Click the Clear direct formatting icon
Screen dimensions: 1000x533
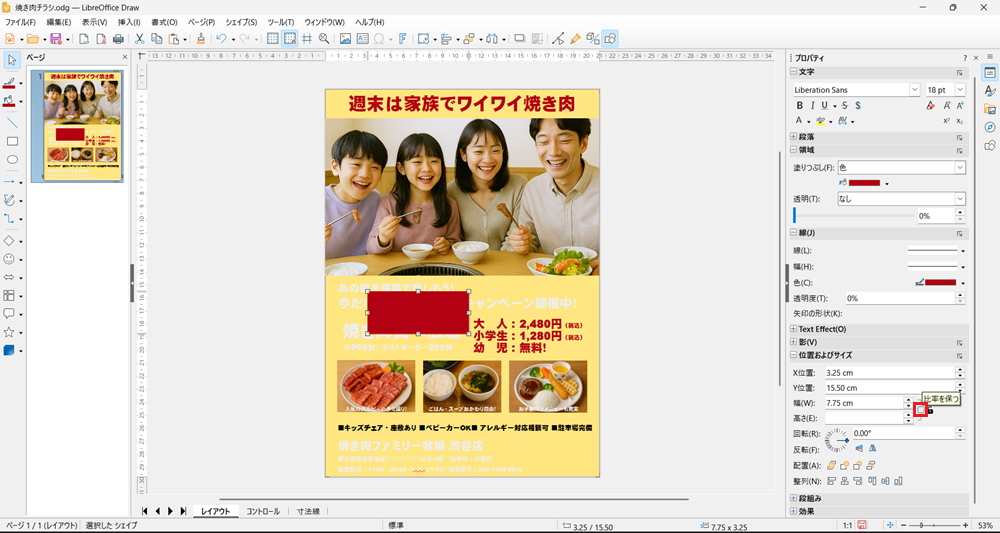(x=930, y=105)
